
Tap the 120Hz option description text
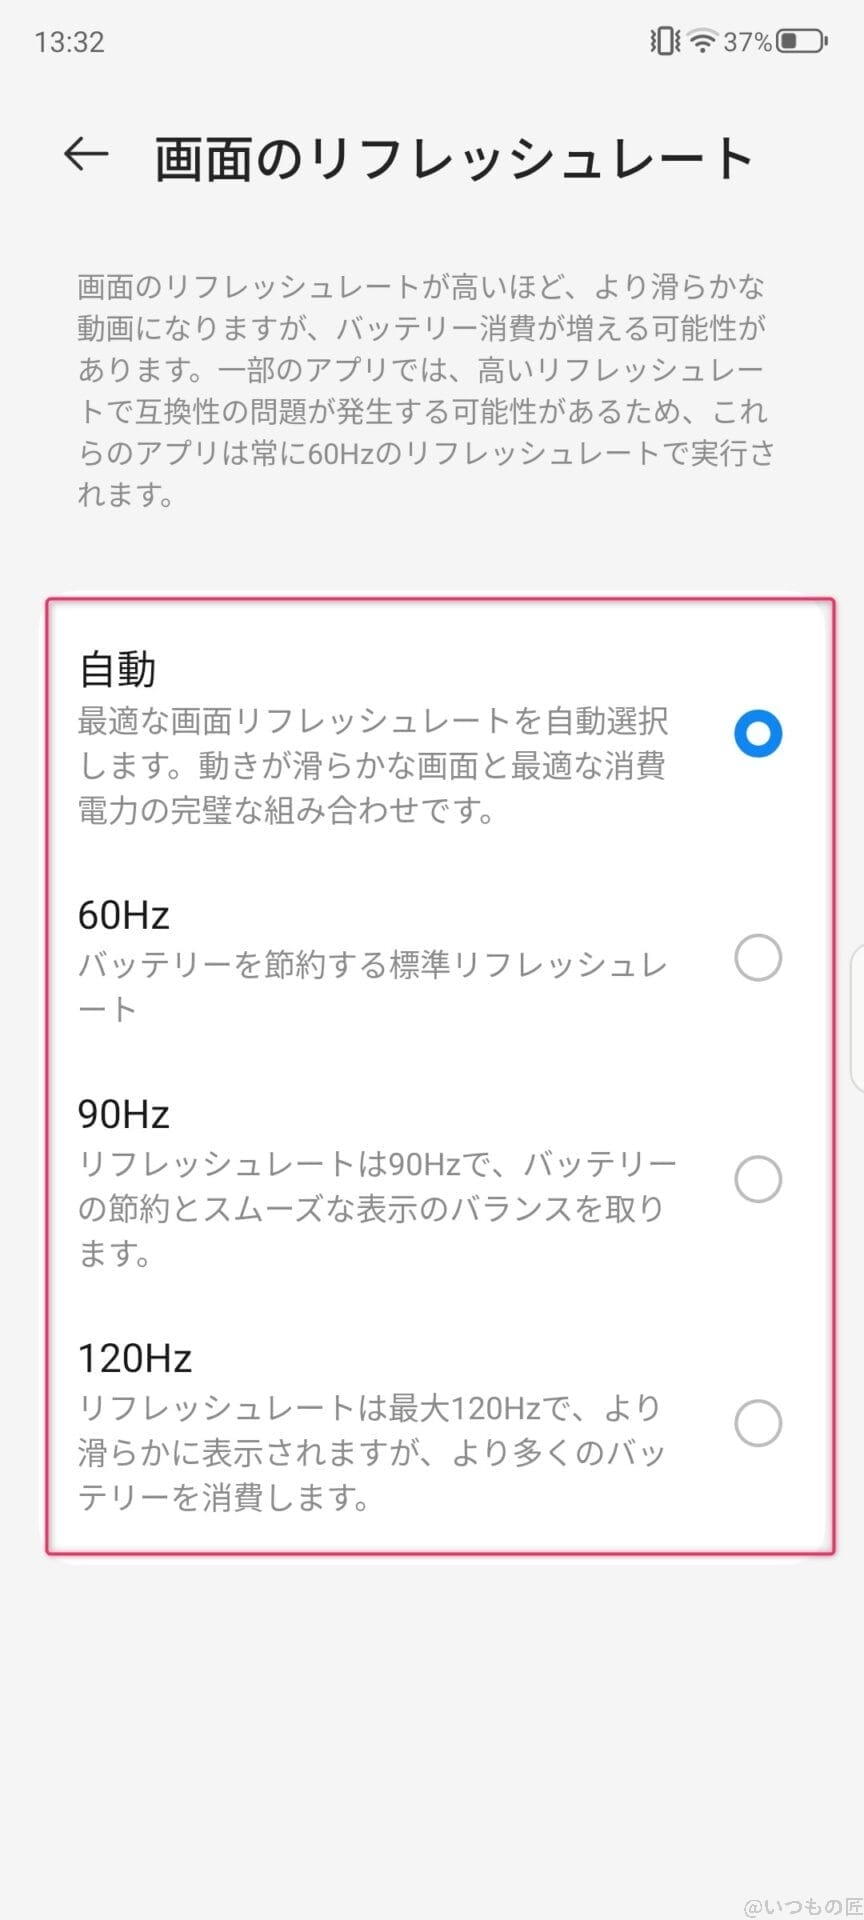(x=372, y=1453)
